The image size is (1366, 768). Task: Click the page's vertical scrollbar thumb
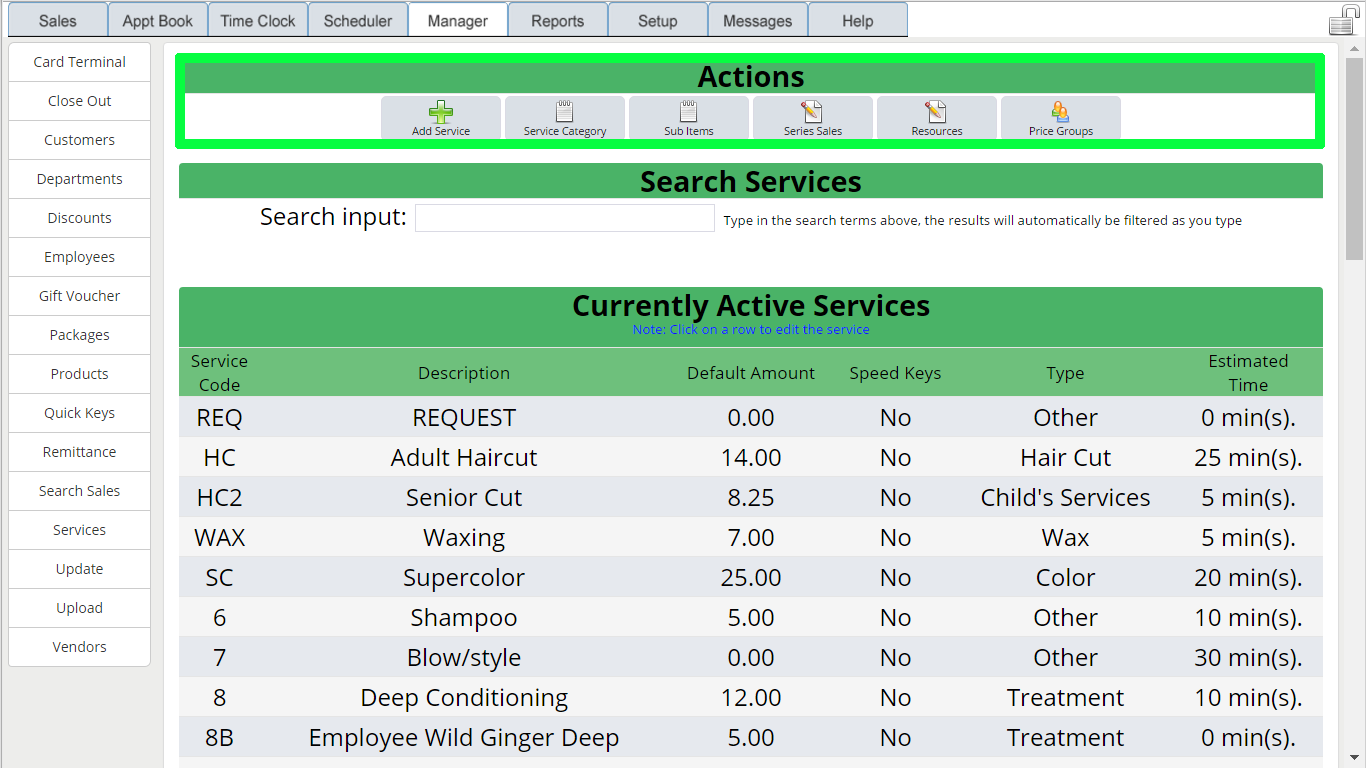click(1355, 159)
